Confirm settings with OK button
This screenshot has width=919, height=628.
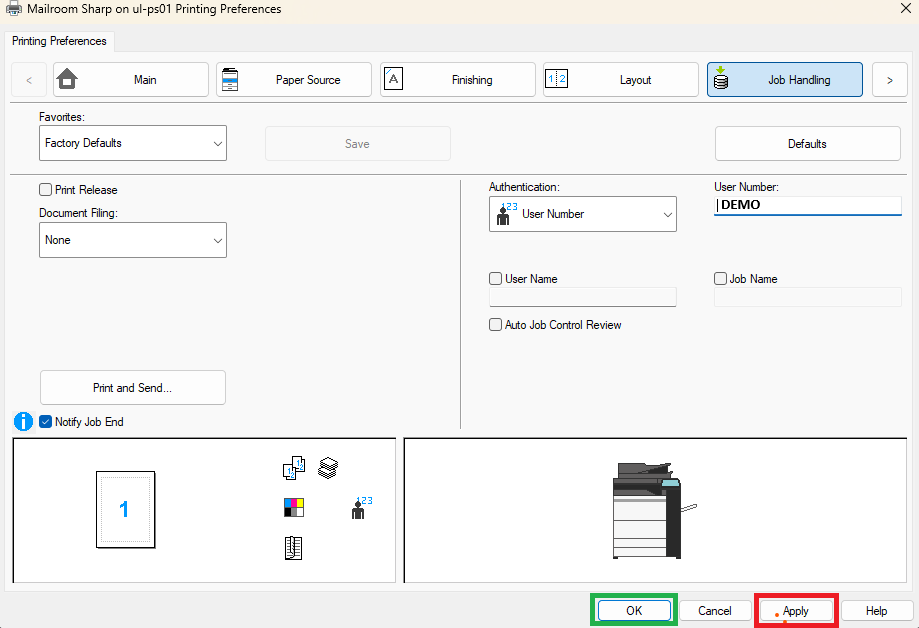pos(634,610)
